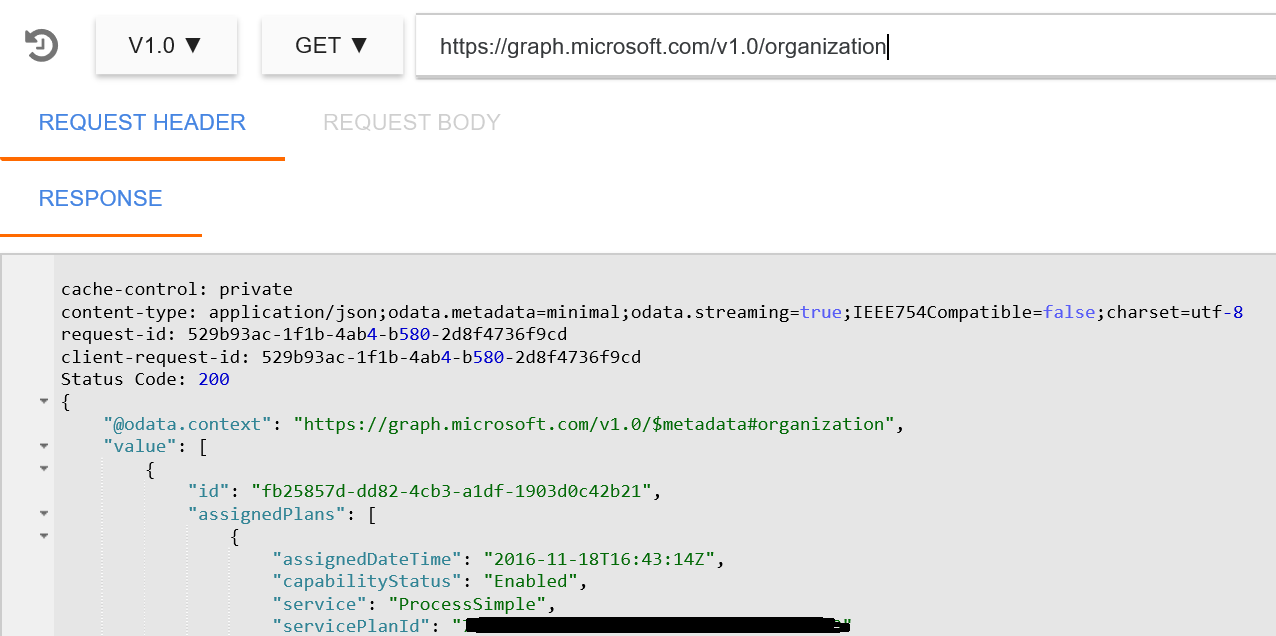Click the "Status Code: 200" line

[x=145, y=379]
